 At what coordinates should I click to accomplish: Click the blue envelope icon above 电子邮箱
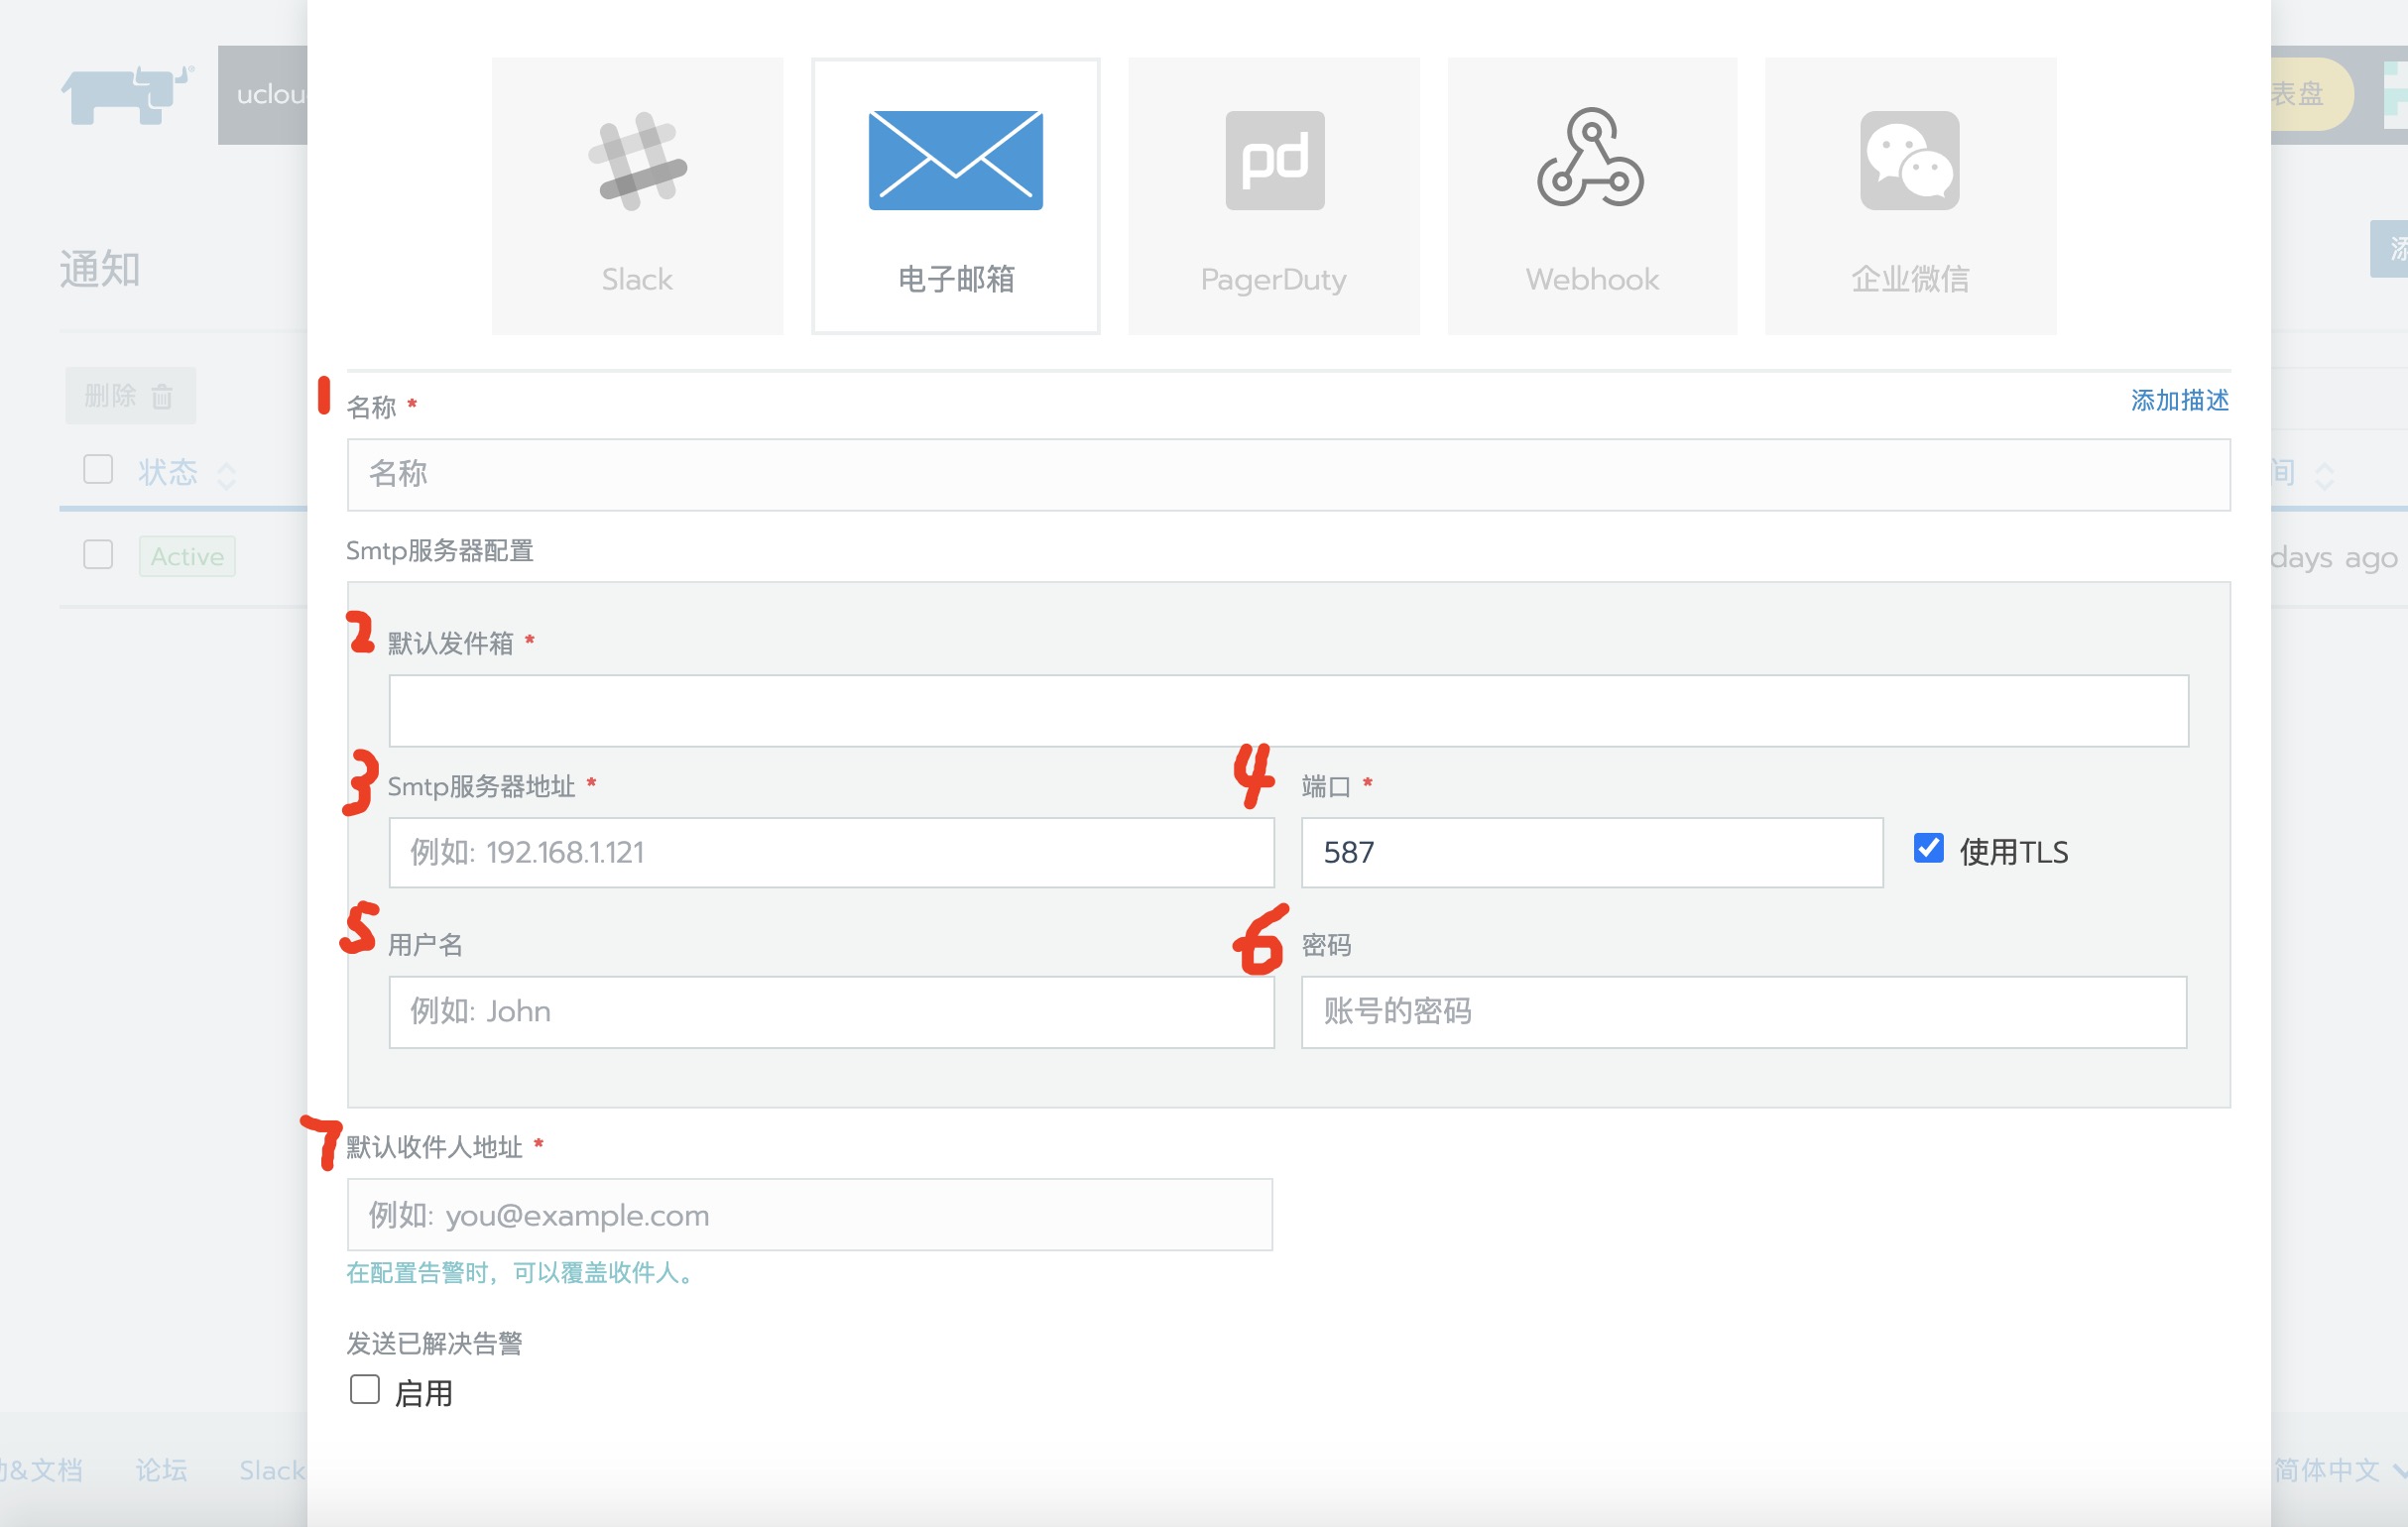click(x=955, y=160)
